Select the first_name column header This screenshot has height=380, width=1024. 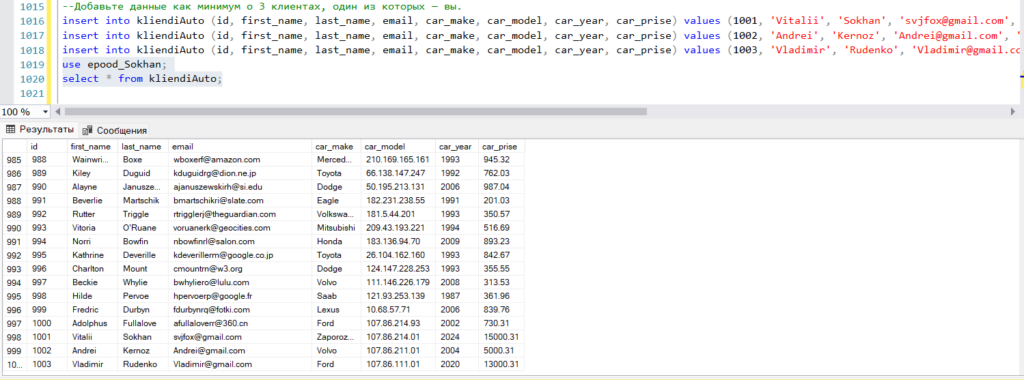pos(92,146)
